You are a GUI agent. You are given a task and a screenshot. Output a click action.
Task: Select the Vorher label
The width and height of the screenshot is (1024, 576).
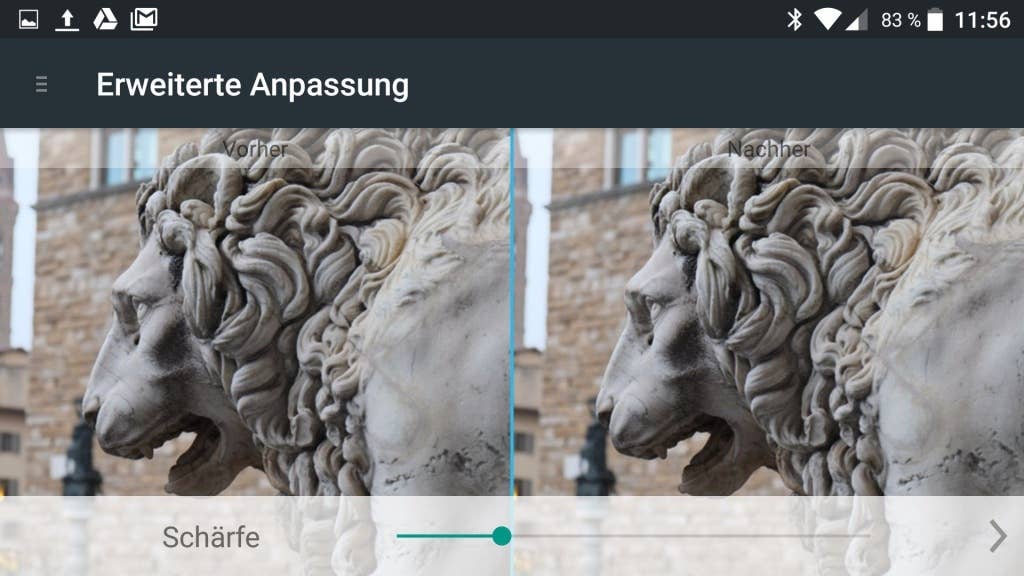tap(255, 149)
